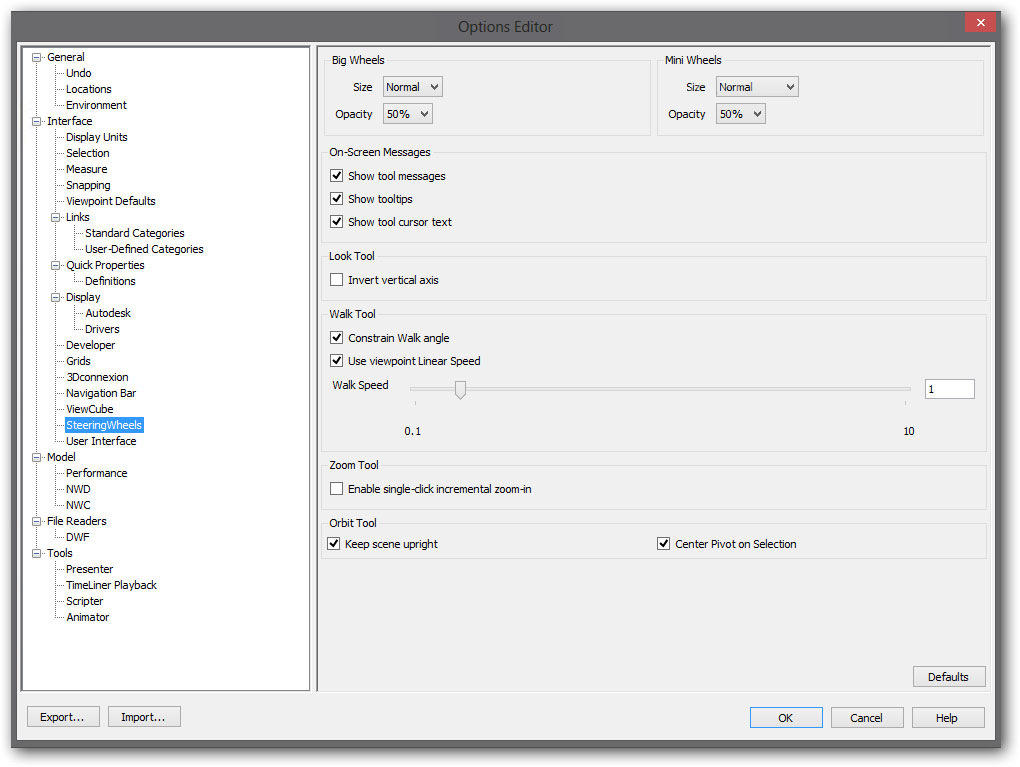Open Big Wheels Opacity dropdown
1020x767 pixels.
coord(407,114)
